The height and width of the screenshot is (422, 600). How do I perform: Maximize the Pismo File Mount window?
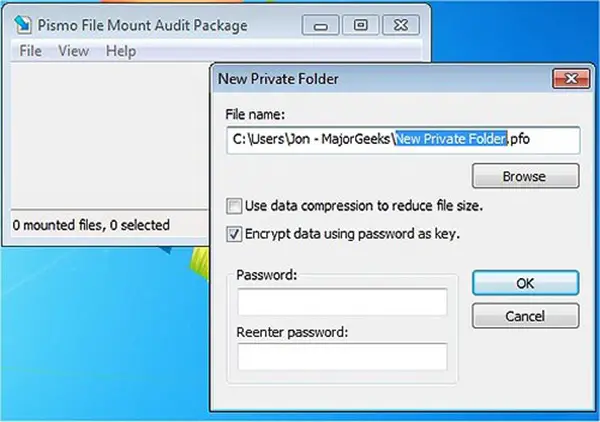[361, 22]
